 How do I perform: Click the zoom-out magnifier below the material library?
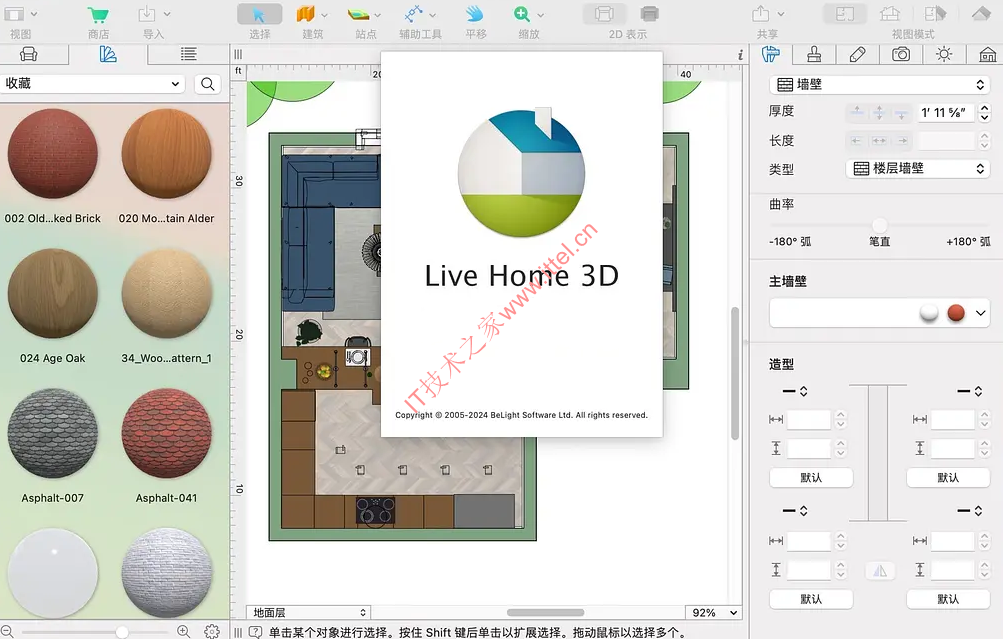click(7, 631)
